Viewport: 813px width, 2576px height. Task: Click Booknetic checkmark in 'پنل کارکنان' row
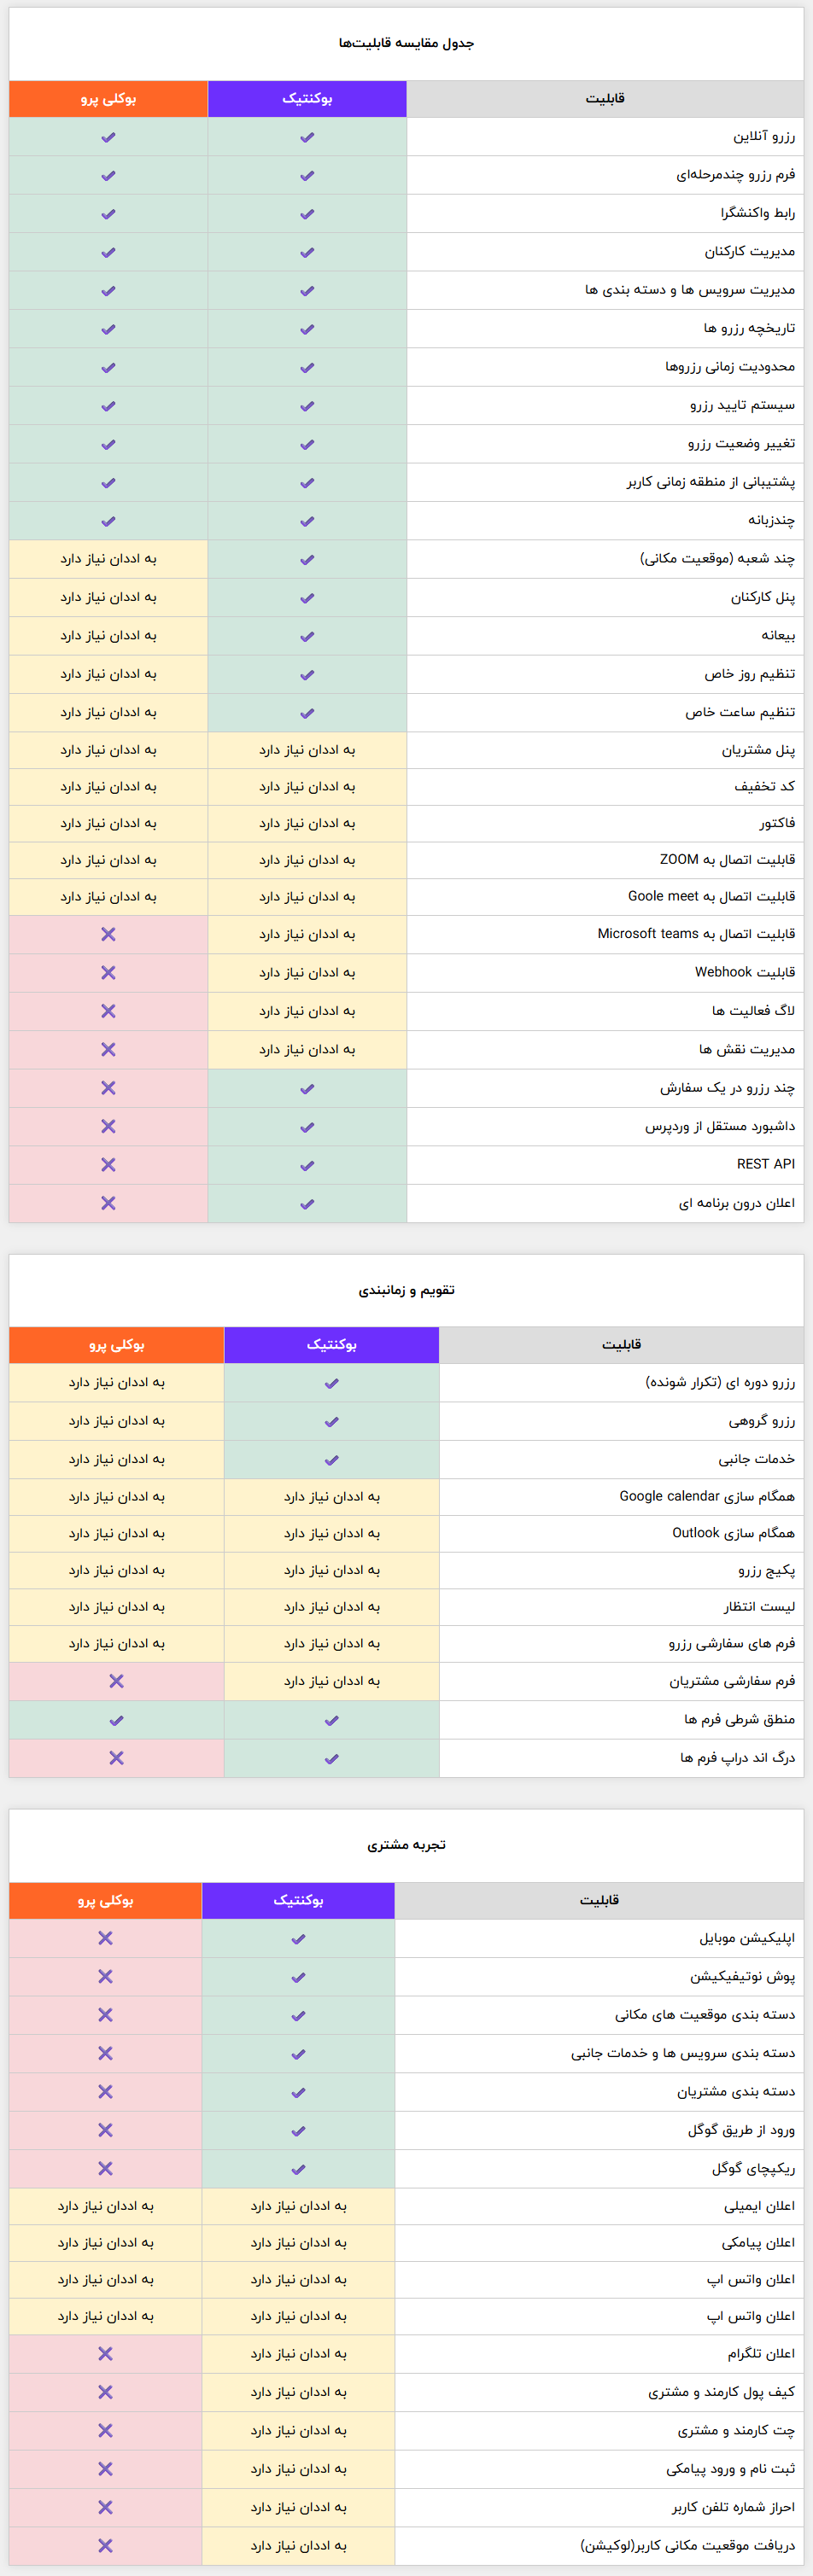(x=307, y=598)
